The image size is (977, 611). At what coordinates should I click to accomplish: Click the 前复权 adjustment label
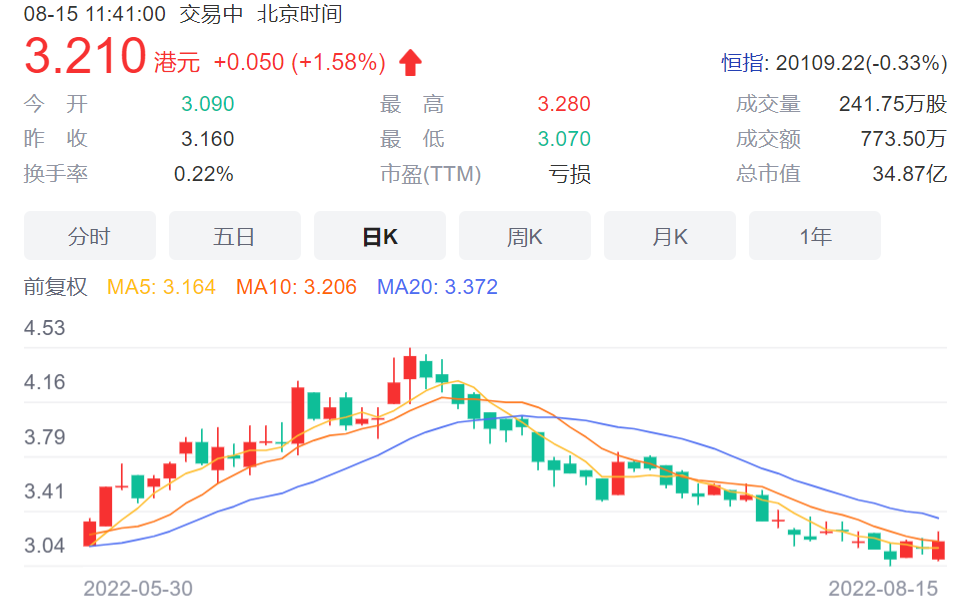(55, 287)
